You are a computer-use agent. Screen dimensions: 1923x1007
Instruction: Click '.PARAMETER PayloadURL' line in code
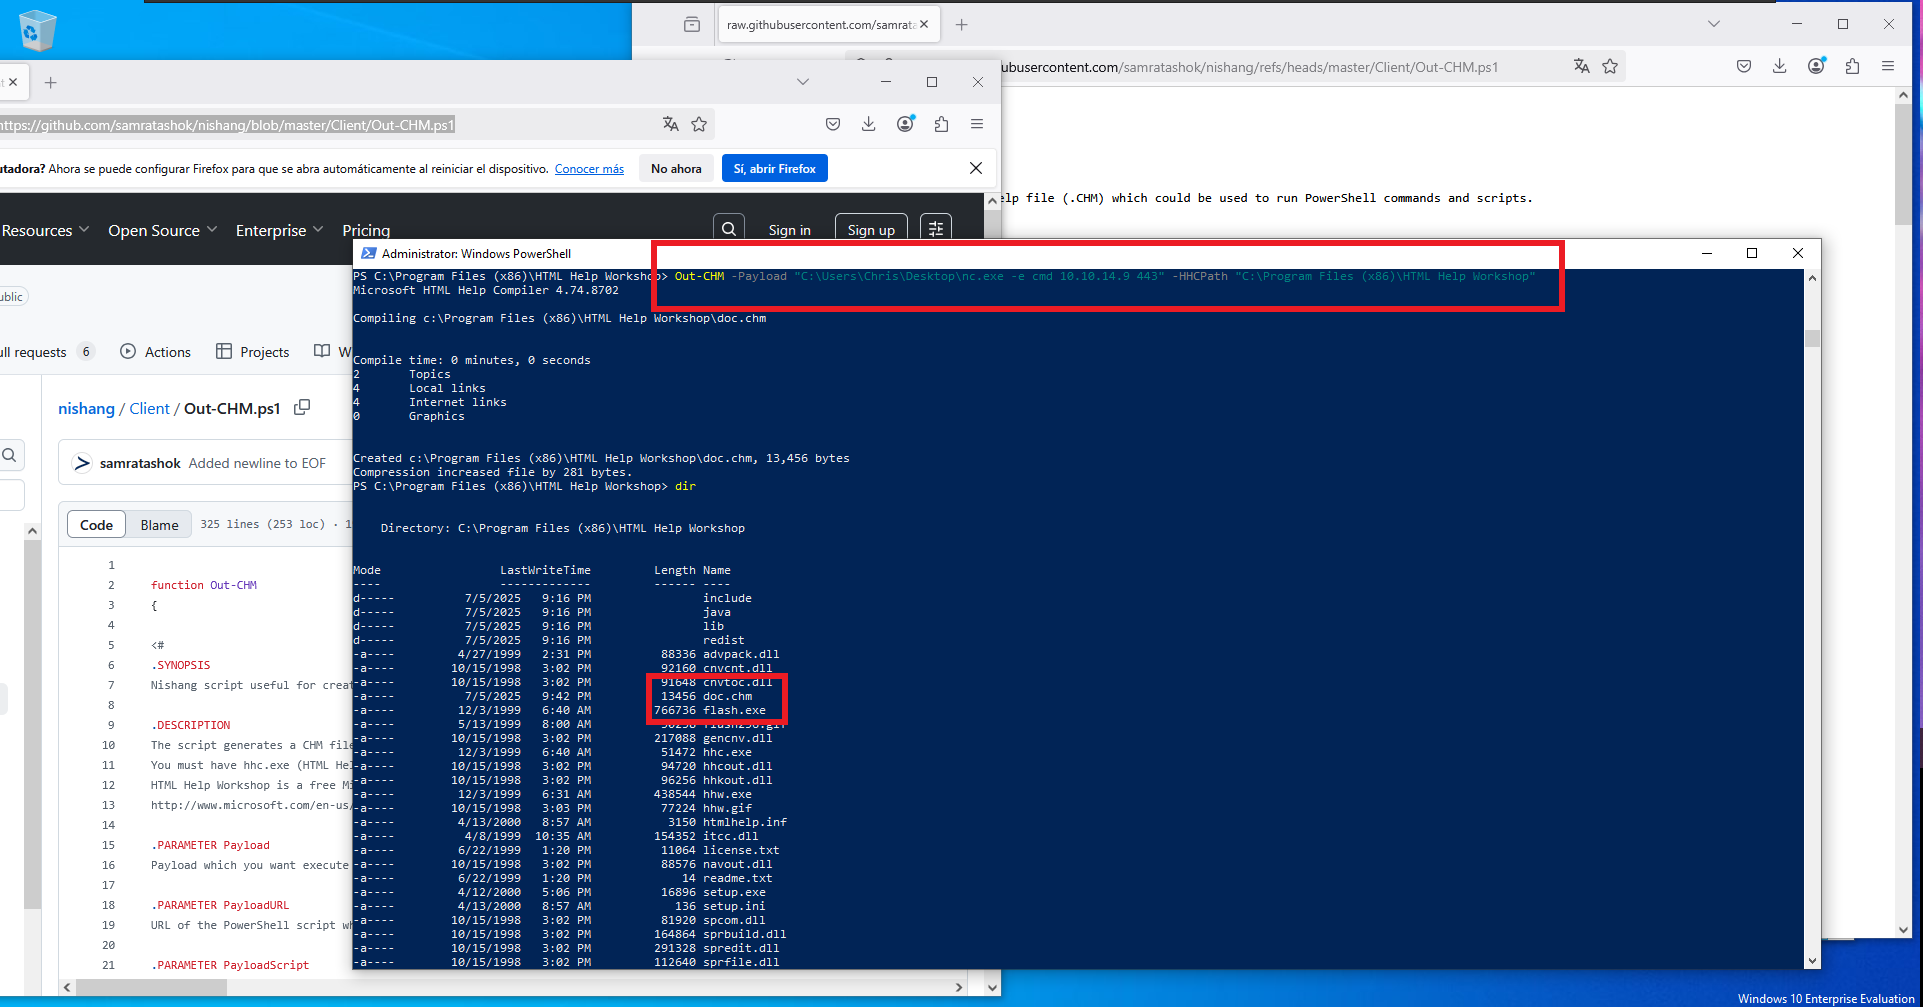click(x=220, y=905)
